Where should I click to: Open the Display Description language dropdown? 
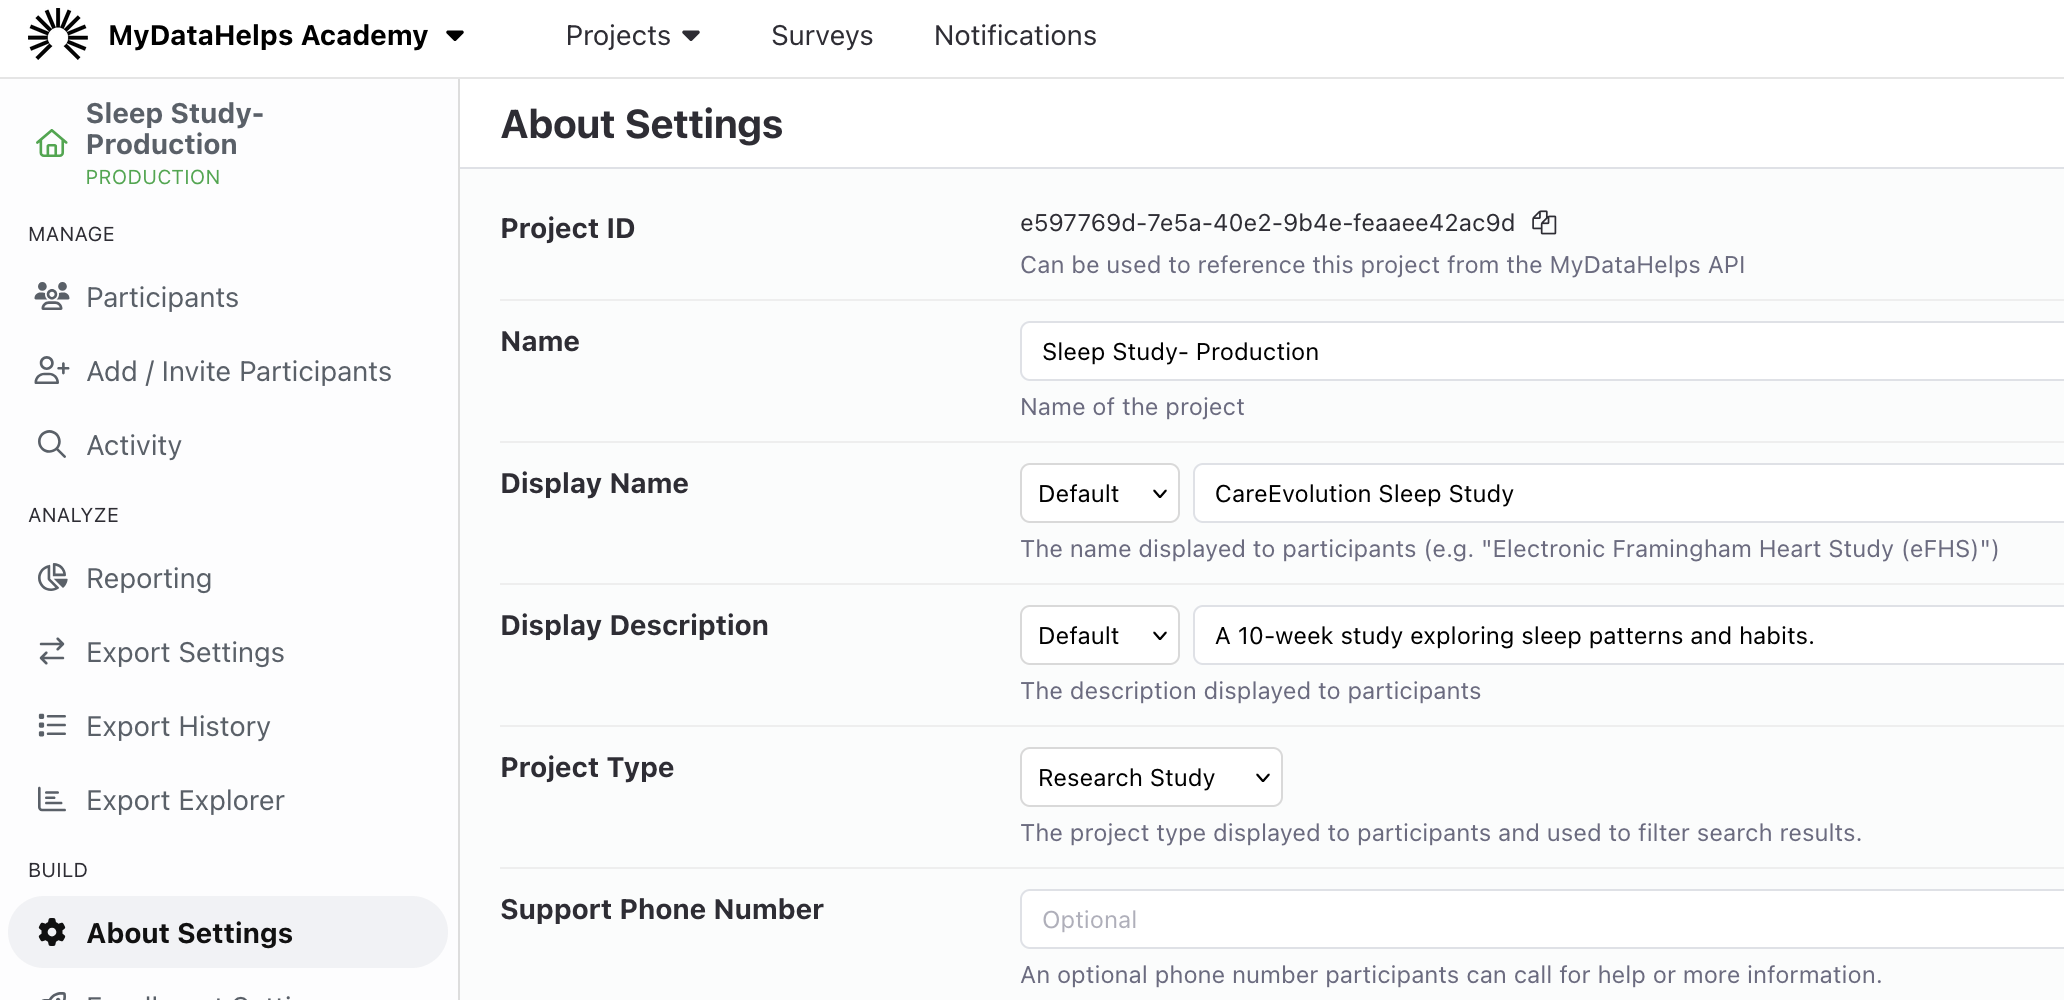pos(1099,635)
